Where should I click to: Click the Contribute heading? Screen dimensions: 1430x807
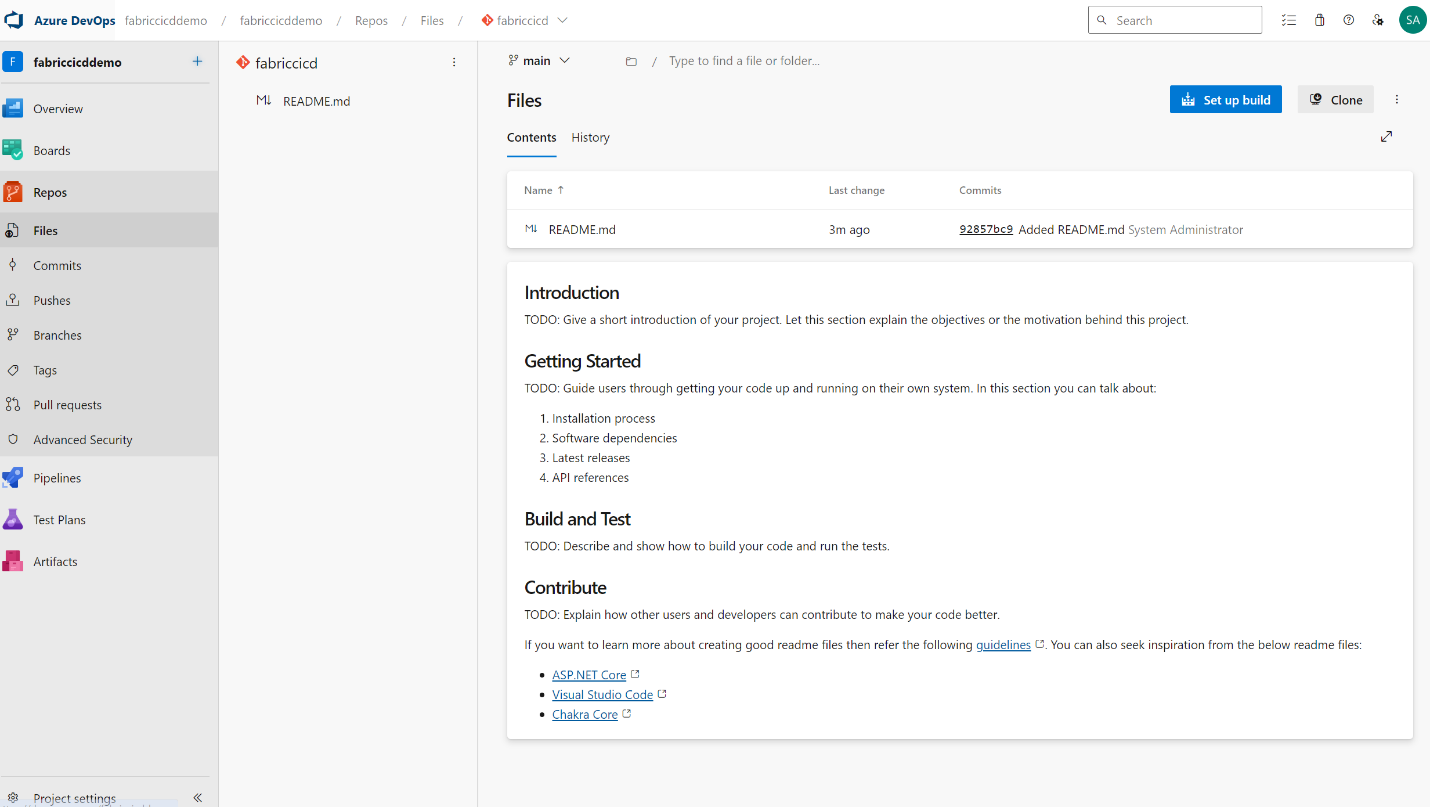pyautogui.click(x=566, y=587)
